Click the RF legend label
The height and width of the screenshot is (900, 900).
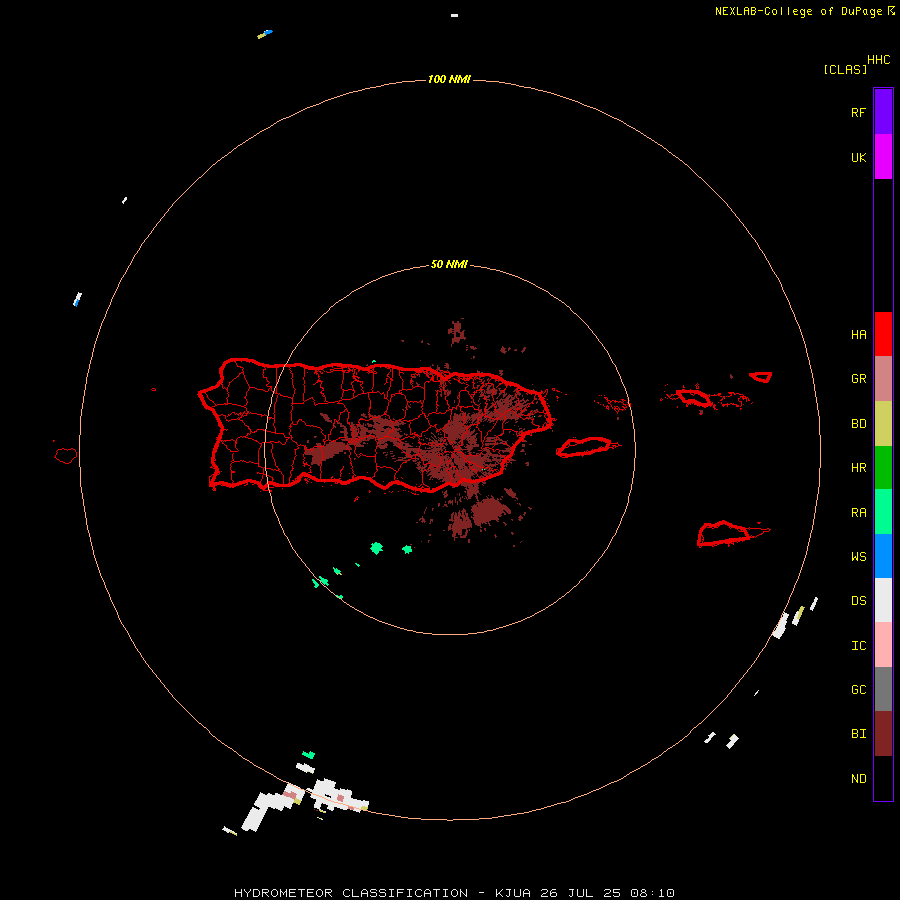tap(858, 112)
